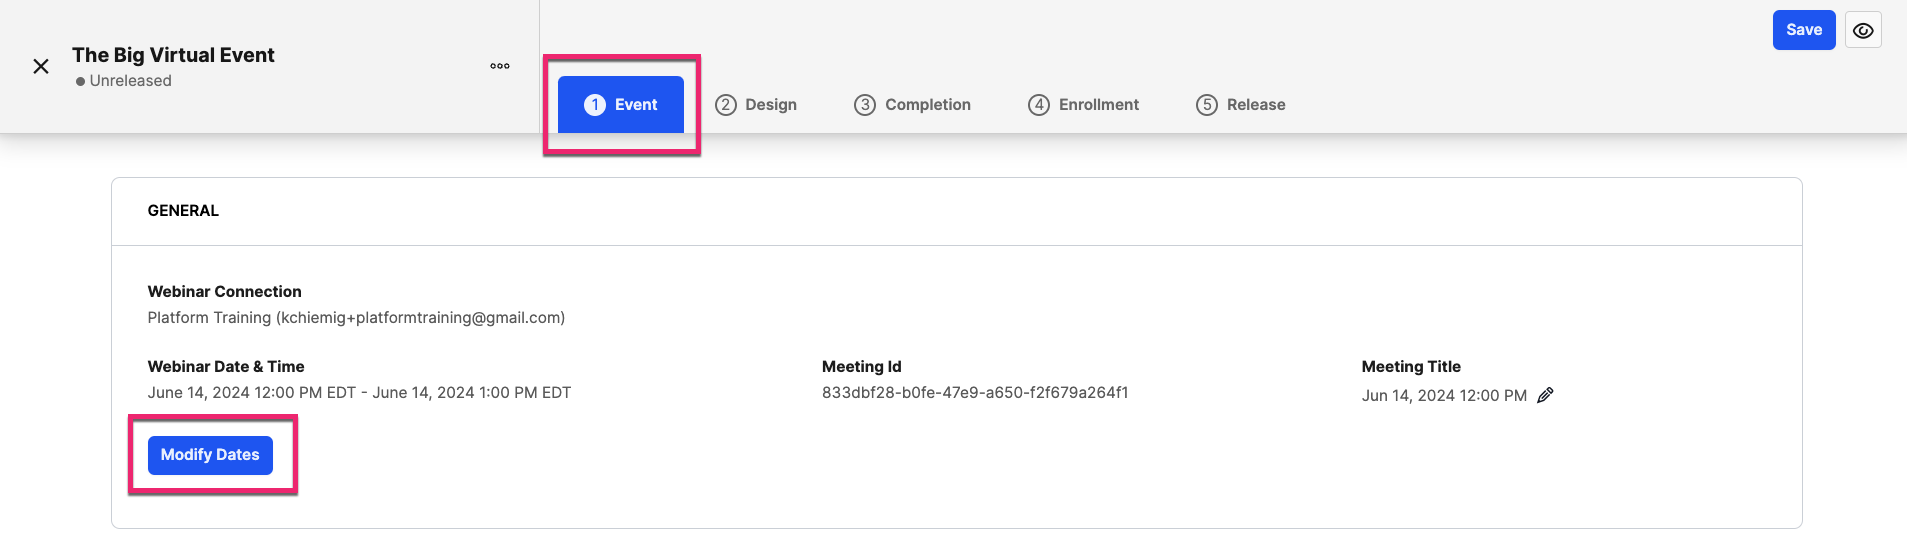
Task: Click the Unreleased status indicator
Action: coord(124,81)
